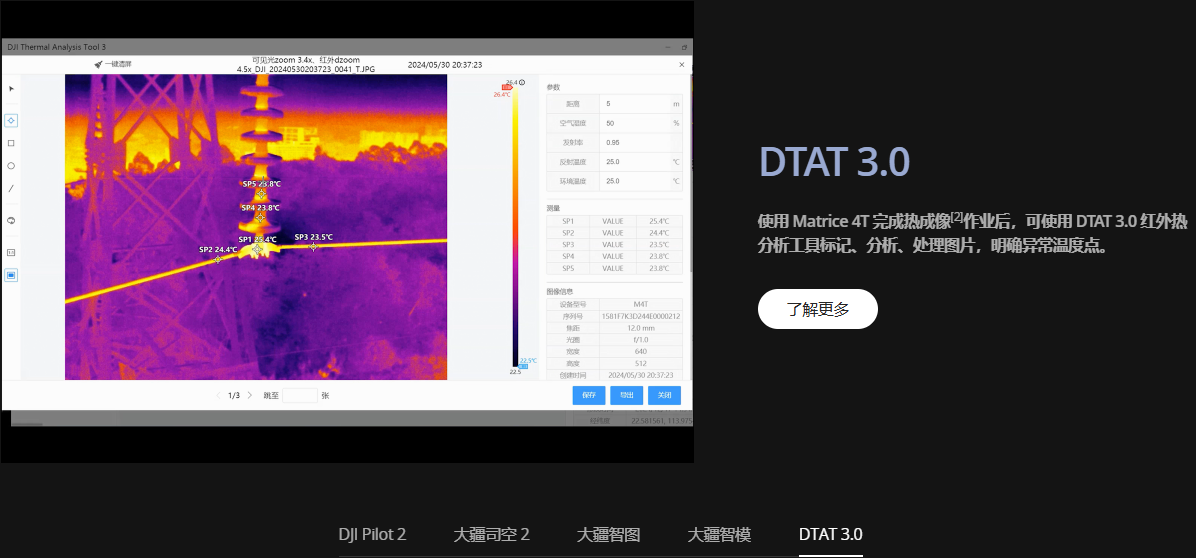The width and height of the screenshot is (1196, 558).
Task: Click the jump-to page number field
Action: [299, 395]
